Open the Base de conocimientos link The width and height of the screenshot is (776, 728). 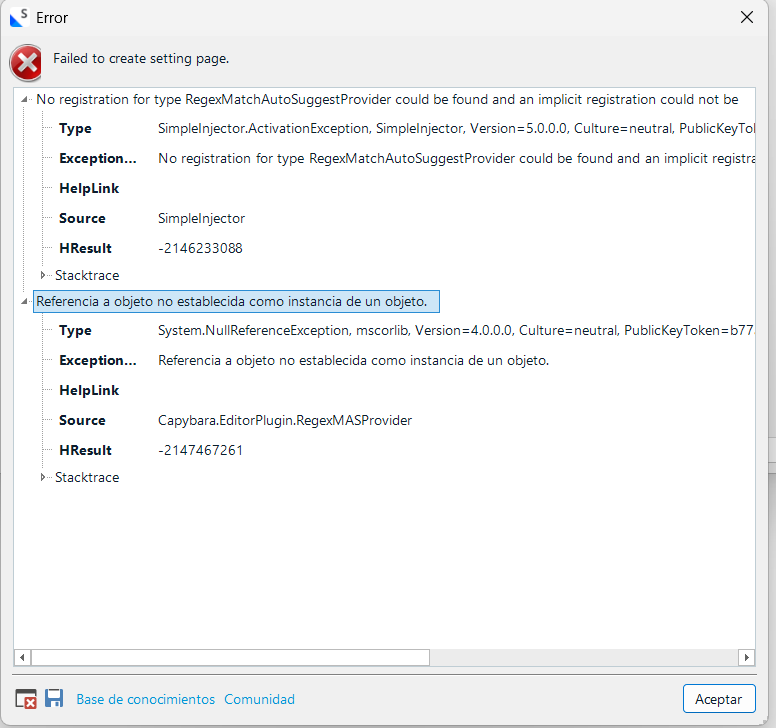point(145,699)
